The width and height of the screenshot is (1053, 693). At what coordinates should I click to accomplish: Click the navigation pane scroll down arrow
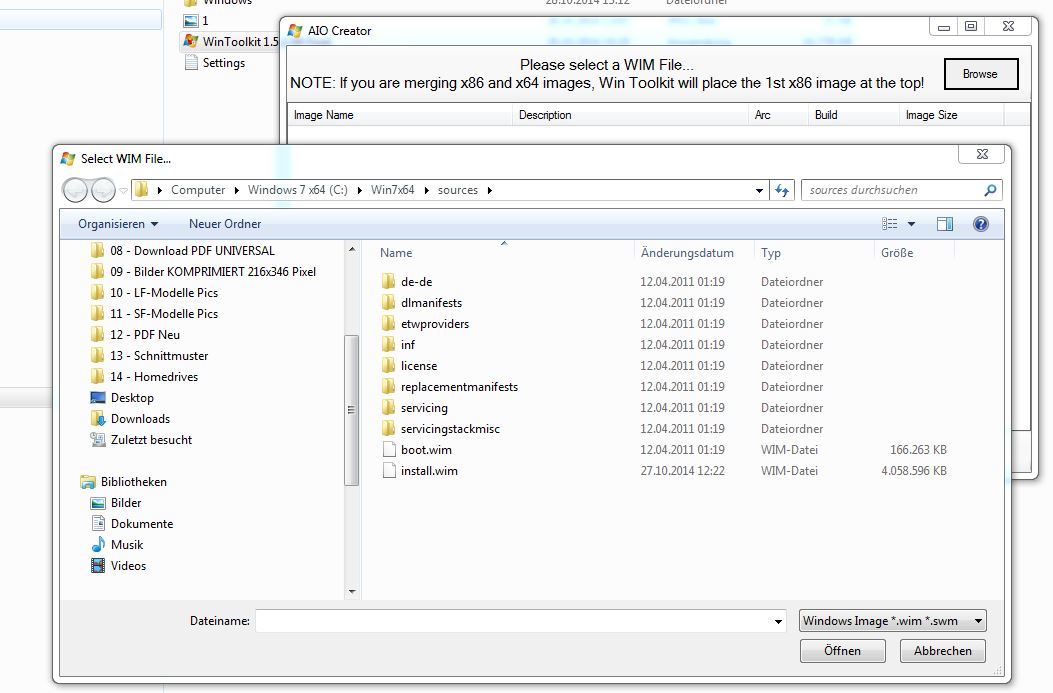tap(352, 592)
